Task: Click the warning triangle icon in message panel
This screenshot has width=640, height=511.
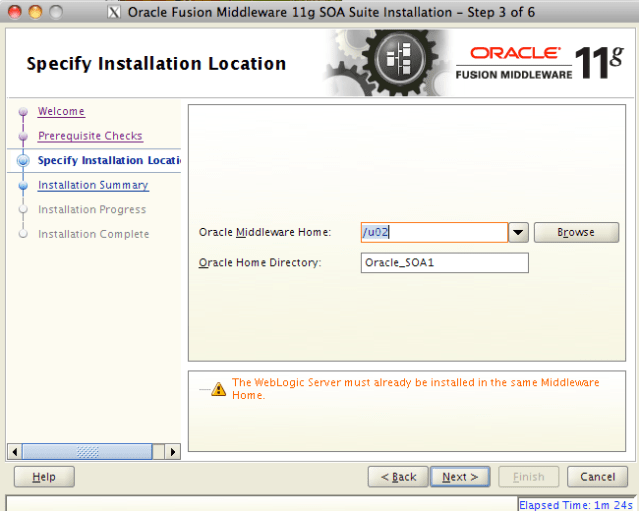Action: pos(218,389)
